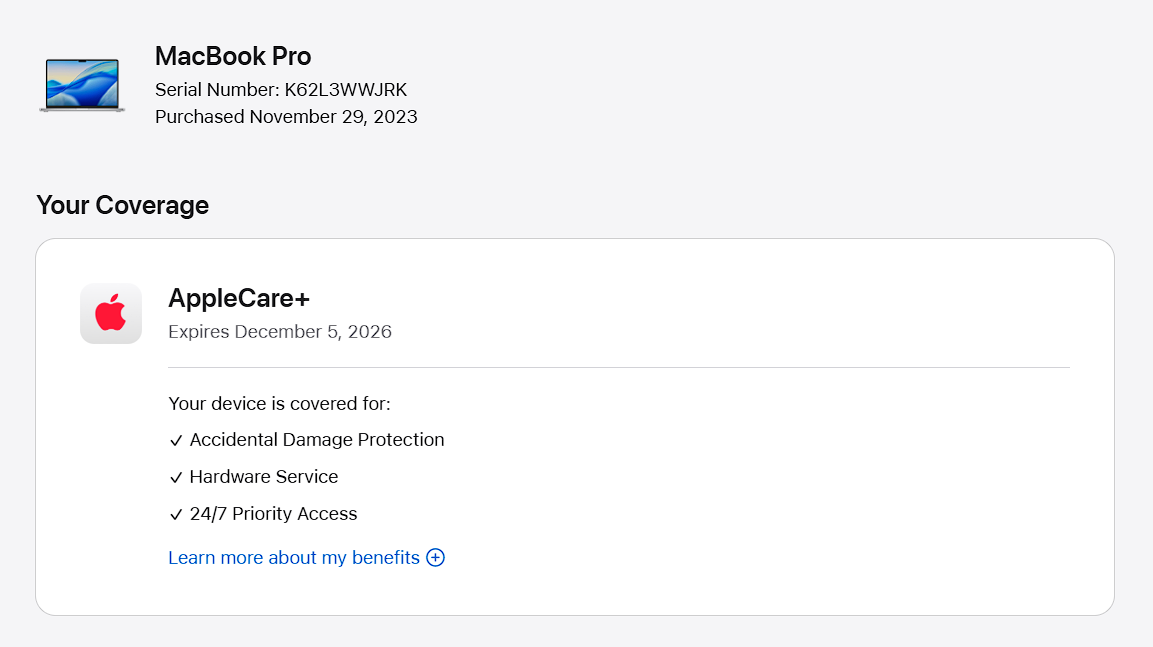
Task: Expand benefits using the plus circle icon
Action: (435, 558)
